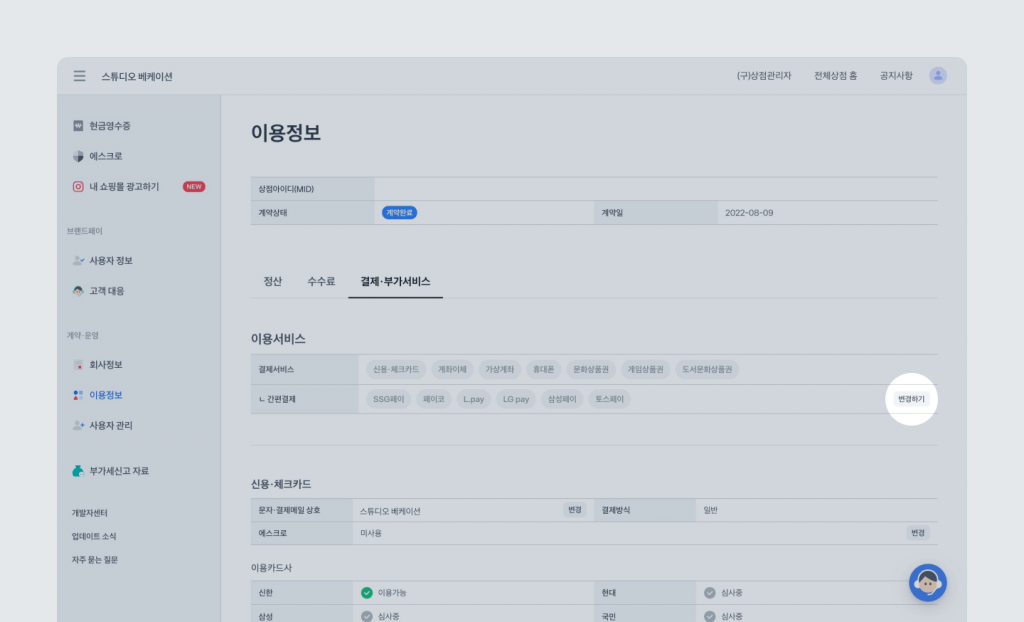
Task: Click the 계약완료 status badge
Action: [x=399, y=212]
